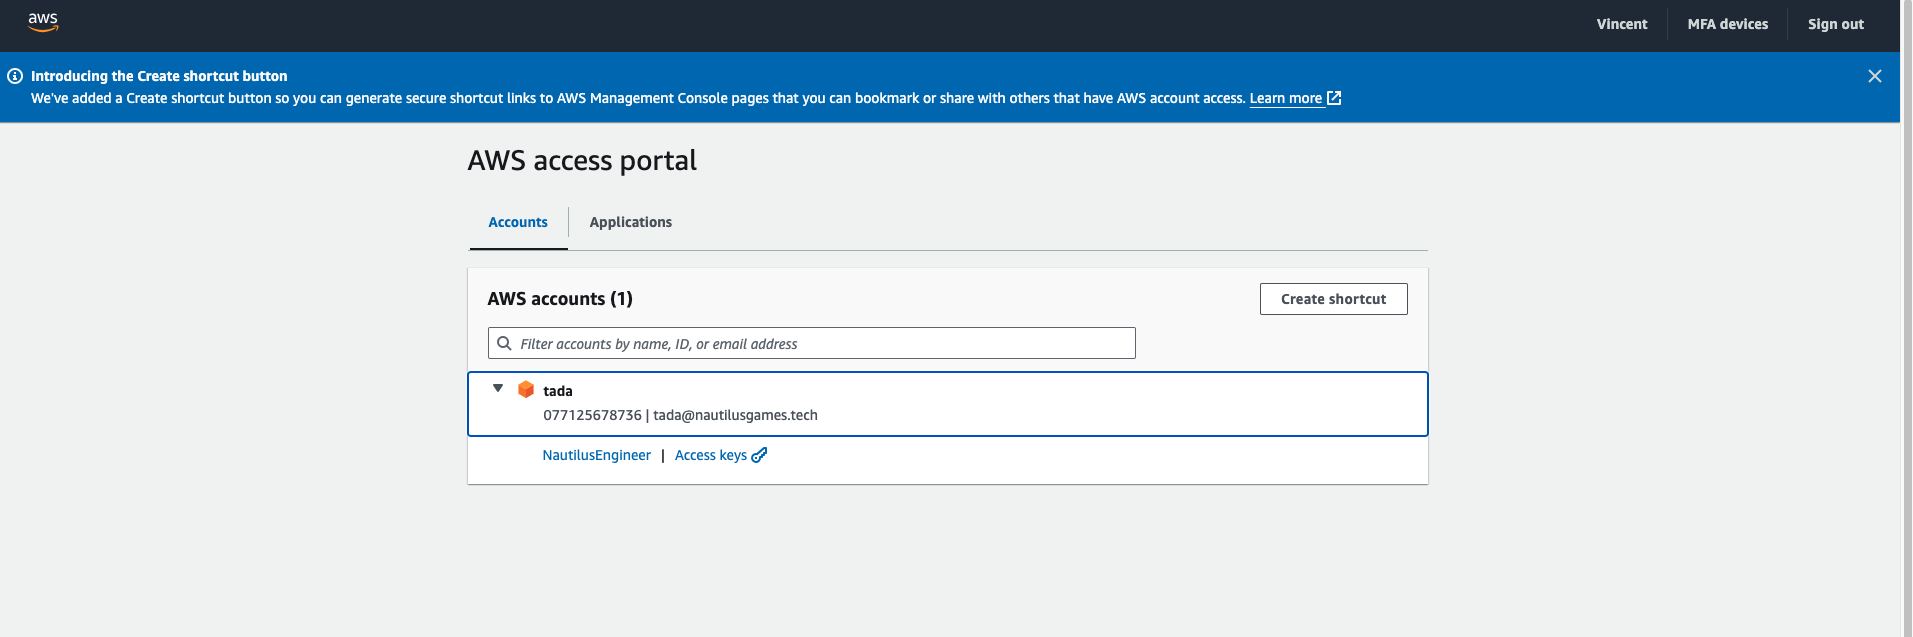Sign out of the access portal
Image resolution: width=1913 pixels, height=637 pixels.
(x=1835, y=24)
